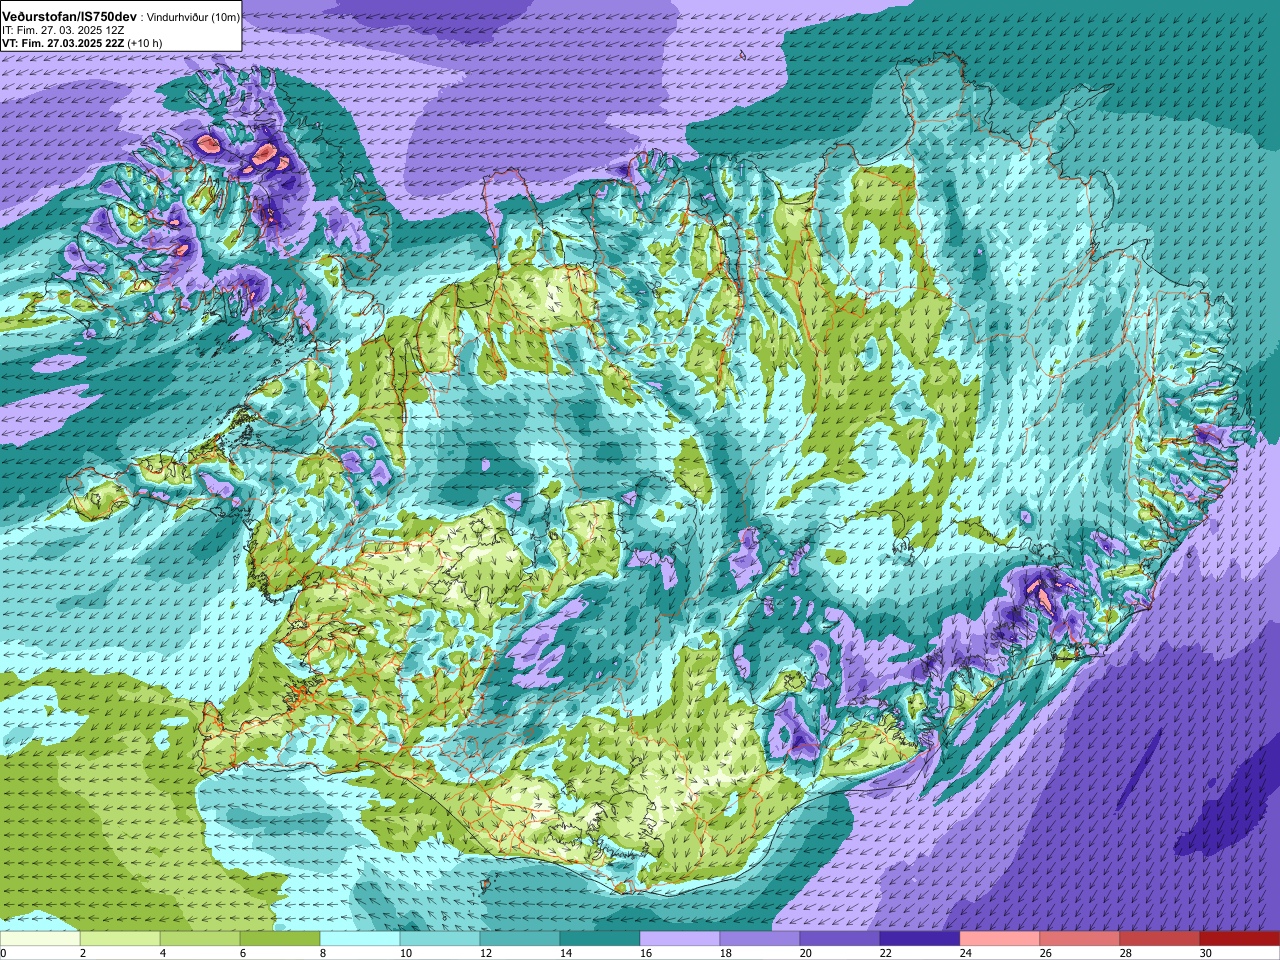Image resolution: width=1280 pixels, height=960 pixels.
Task: Pick the pink swatch between 24 and 26
Action: pyautogui.click(x=1000, y=939)
